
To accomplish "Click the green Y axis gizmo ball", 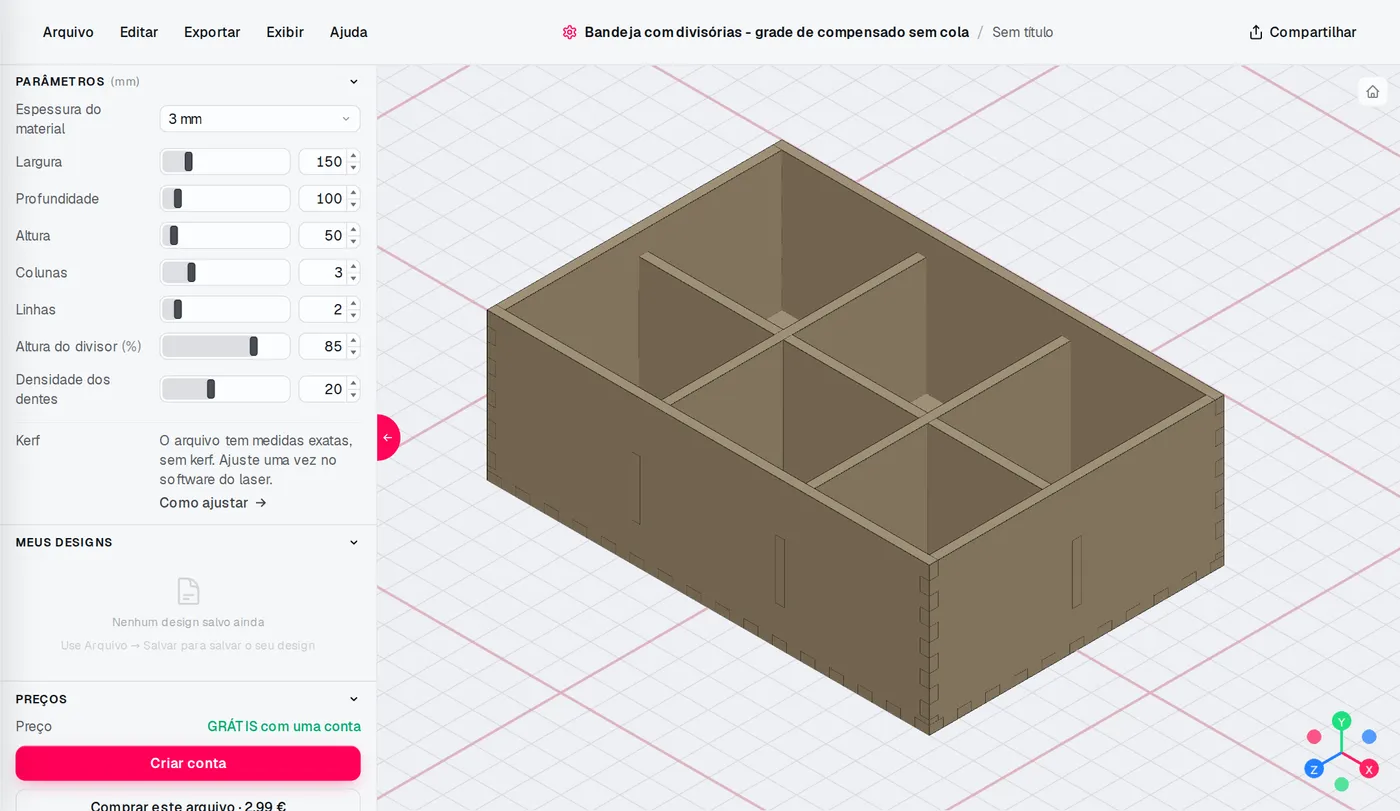I will 1342,720.
